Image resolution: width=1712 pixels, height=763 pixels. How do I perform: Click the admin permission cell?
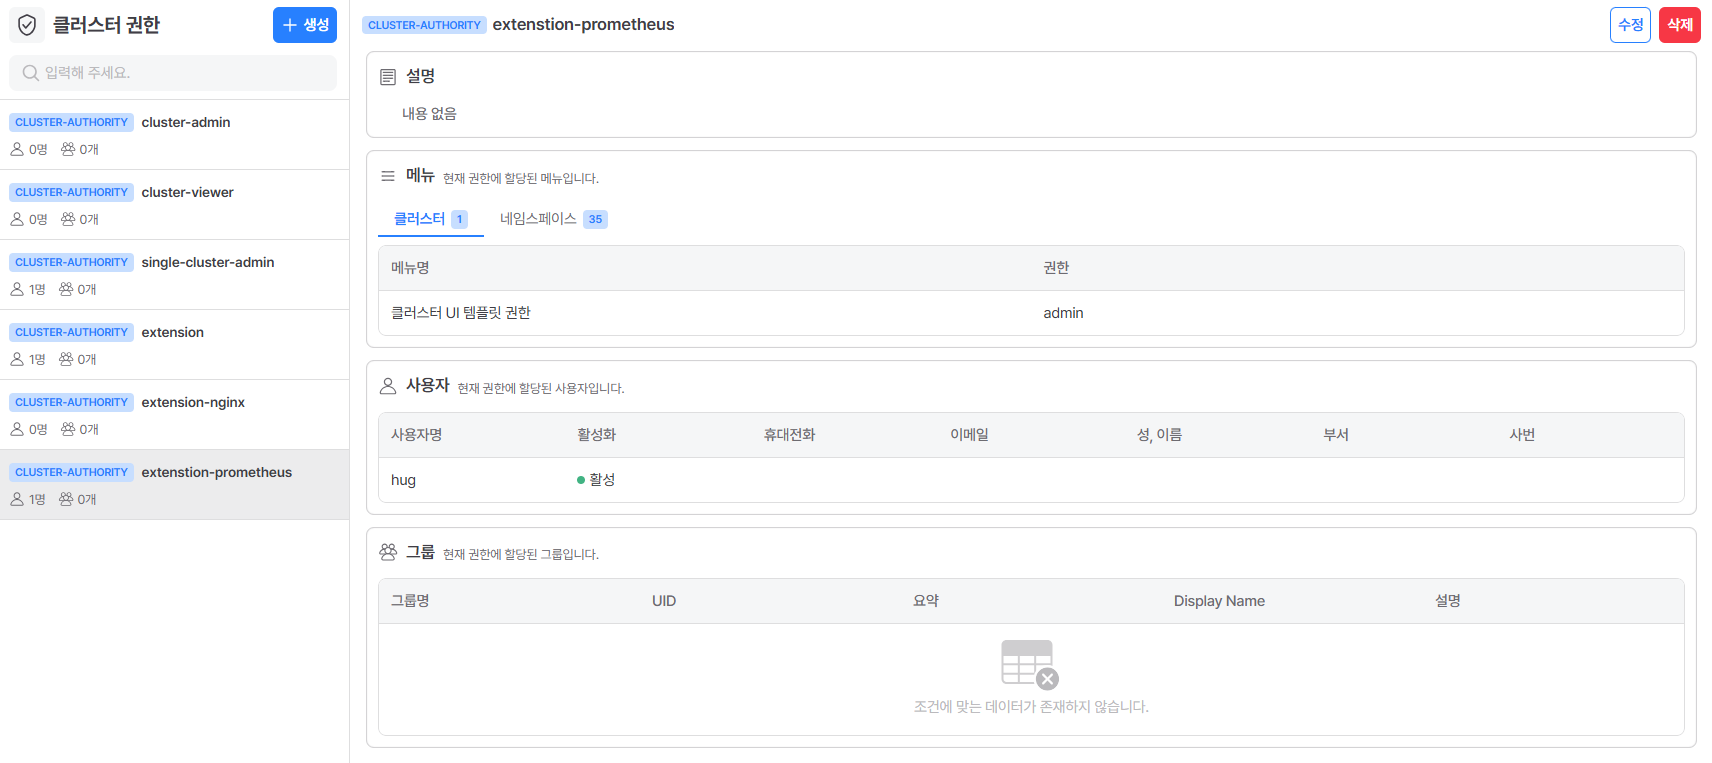[x=1063, y=313]
